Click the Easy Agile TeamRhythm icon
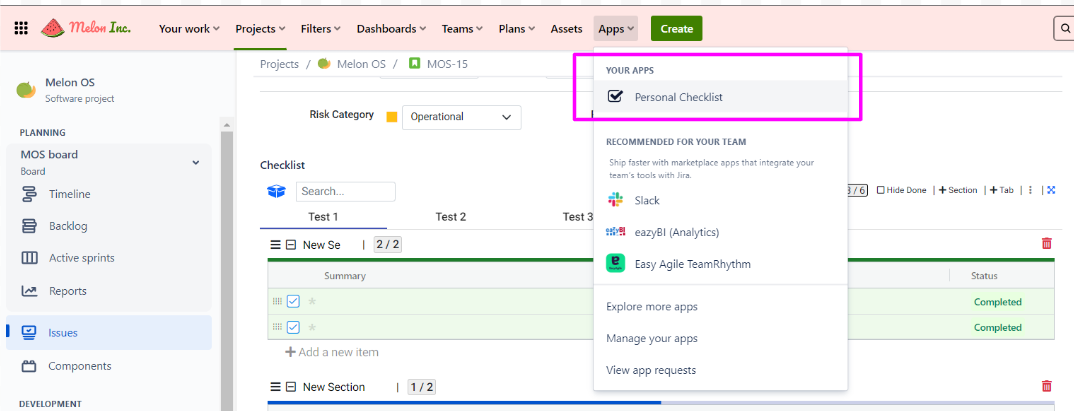 click(x=615, y=264)
